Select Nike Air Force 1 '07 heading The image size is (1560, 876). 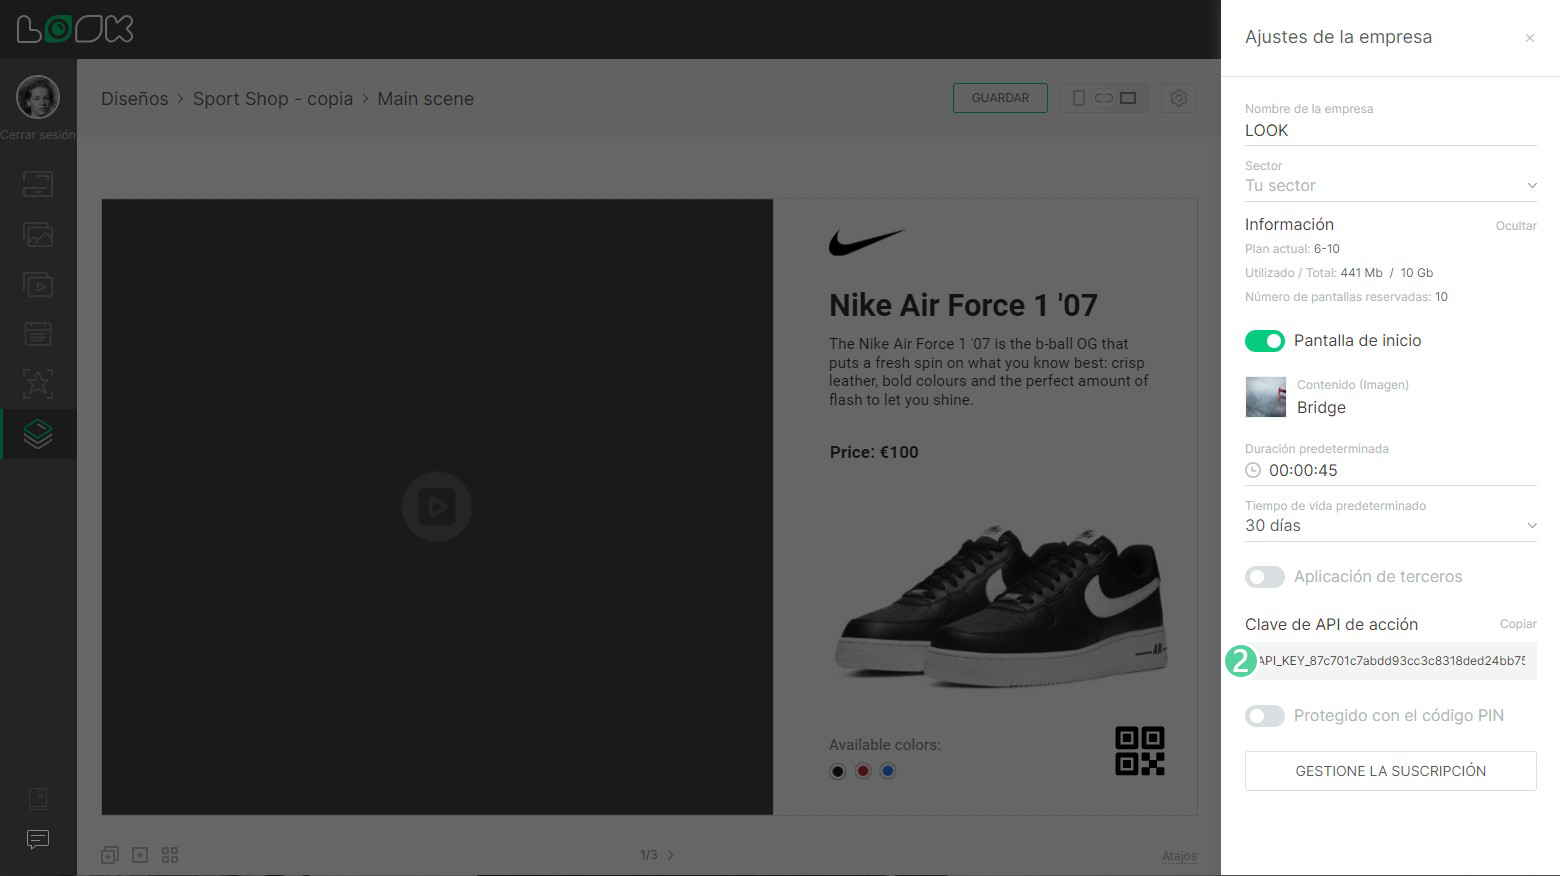point(963,305)
